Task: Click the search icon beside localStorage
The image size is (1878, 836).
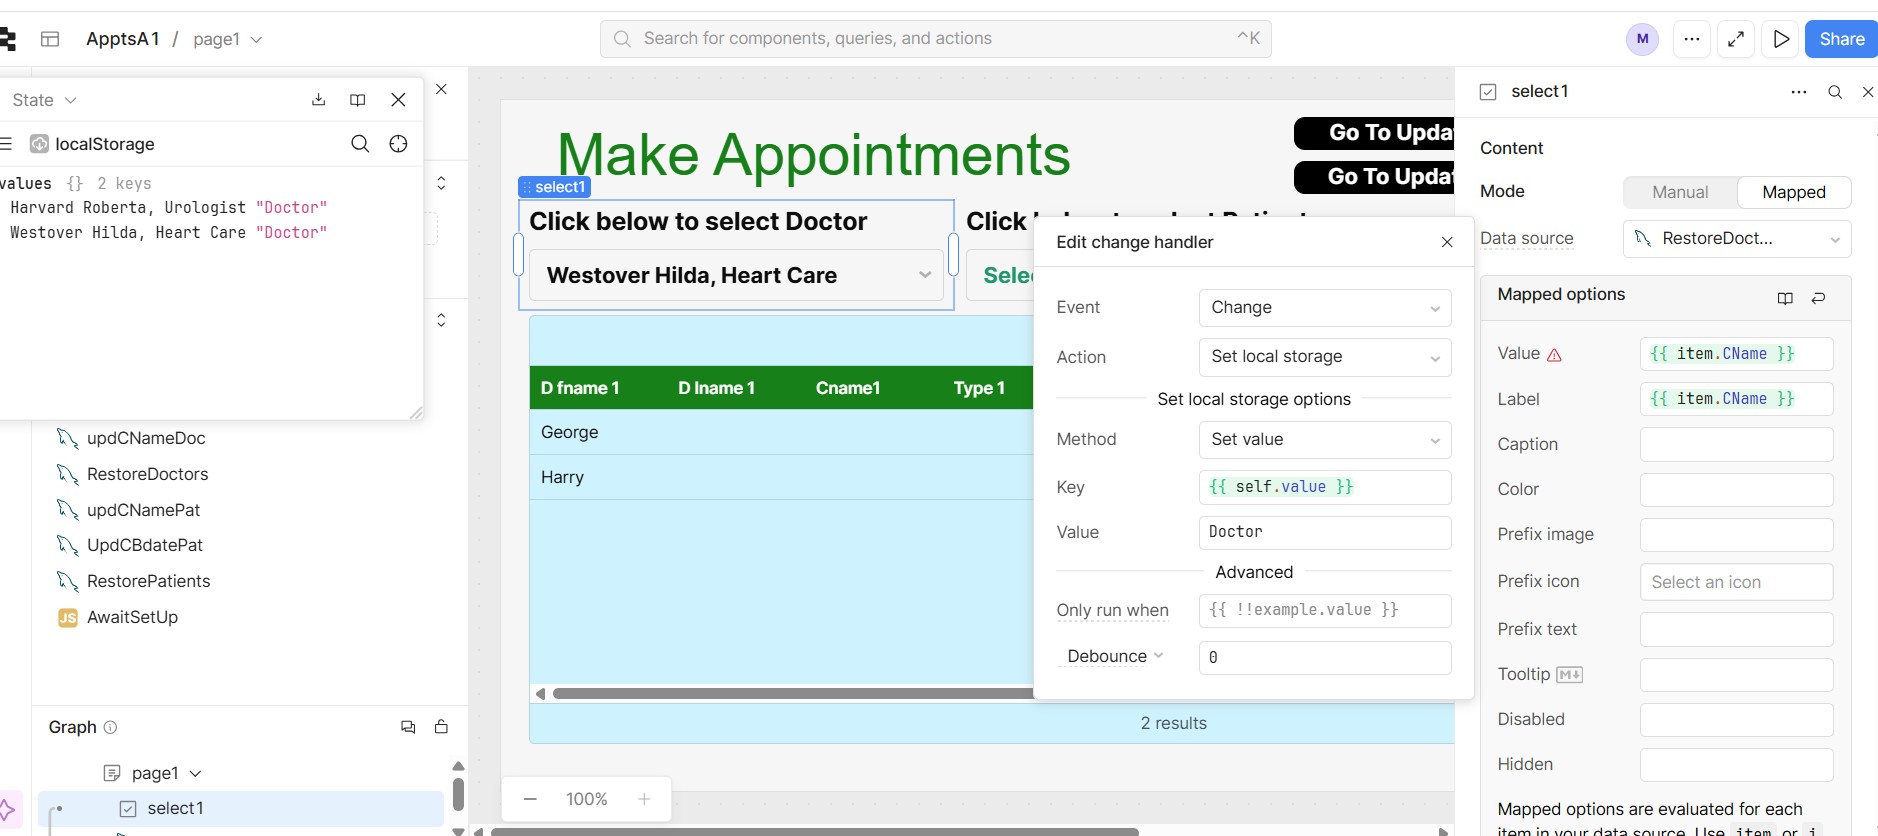Action: click(x=360, y=144)
